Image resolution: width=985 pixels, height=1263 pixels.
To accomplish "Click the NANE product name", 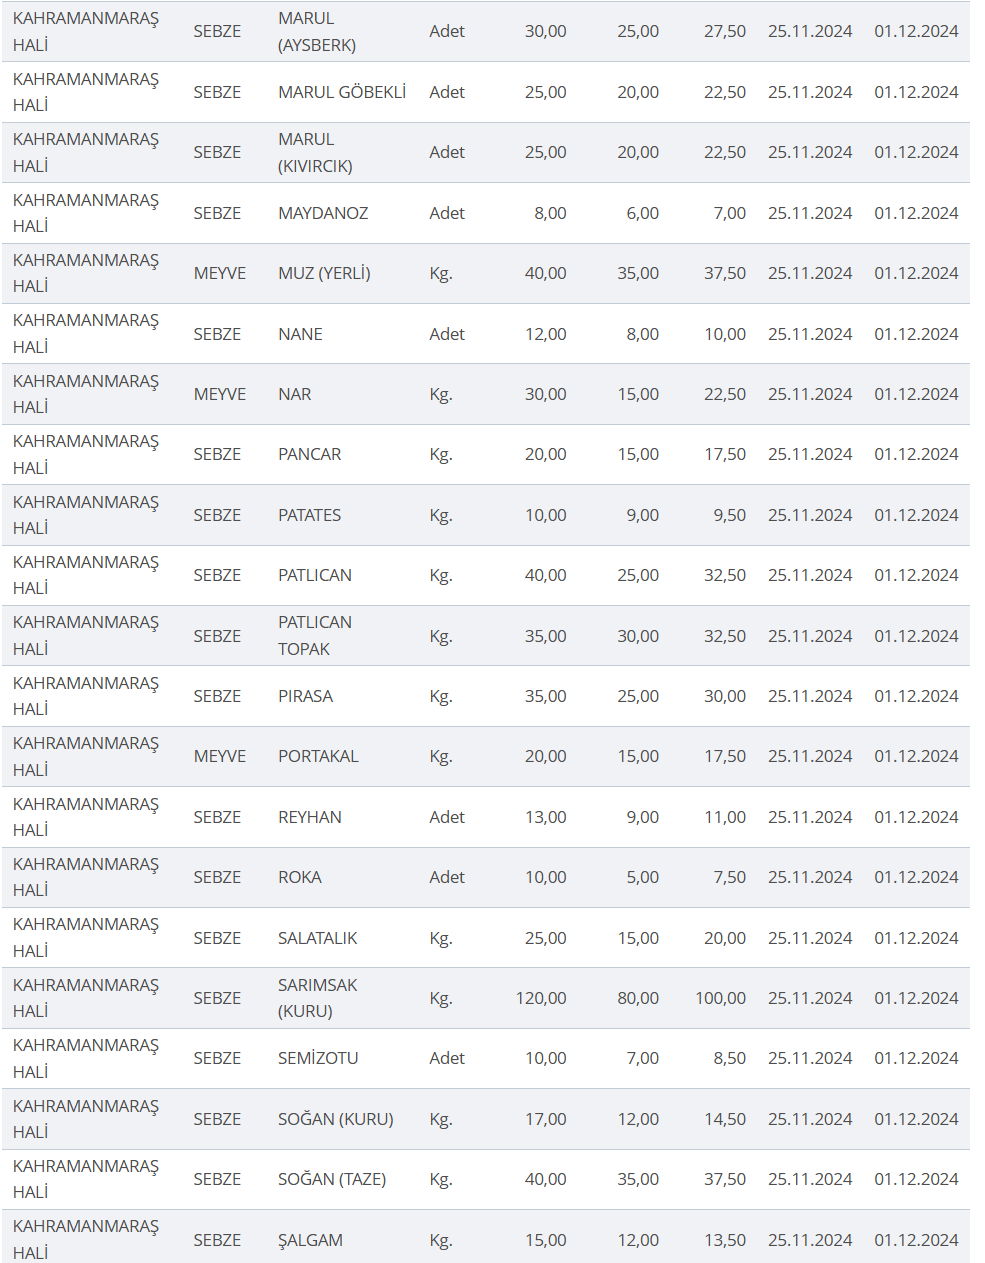I will tap(300, 334).
